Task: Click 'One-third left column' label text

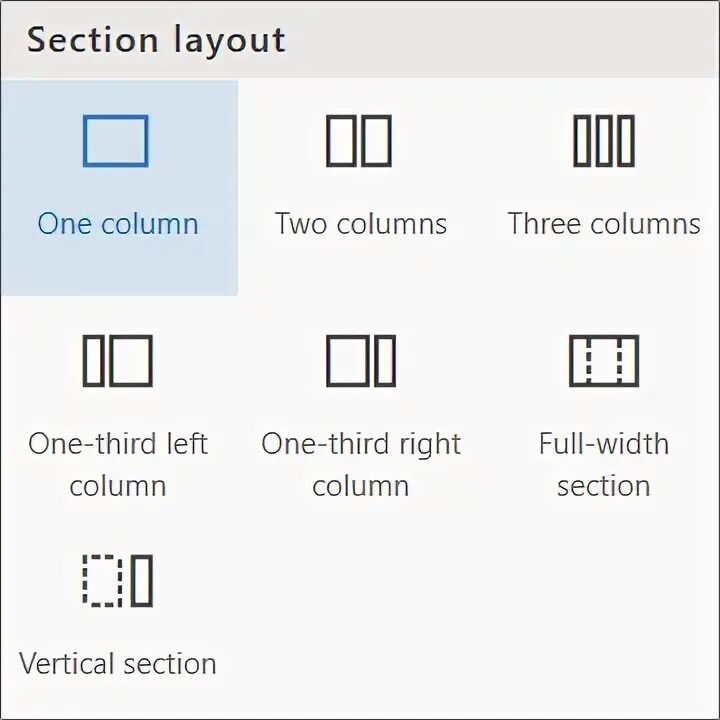Action: tap(118, 464)
